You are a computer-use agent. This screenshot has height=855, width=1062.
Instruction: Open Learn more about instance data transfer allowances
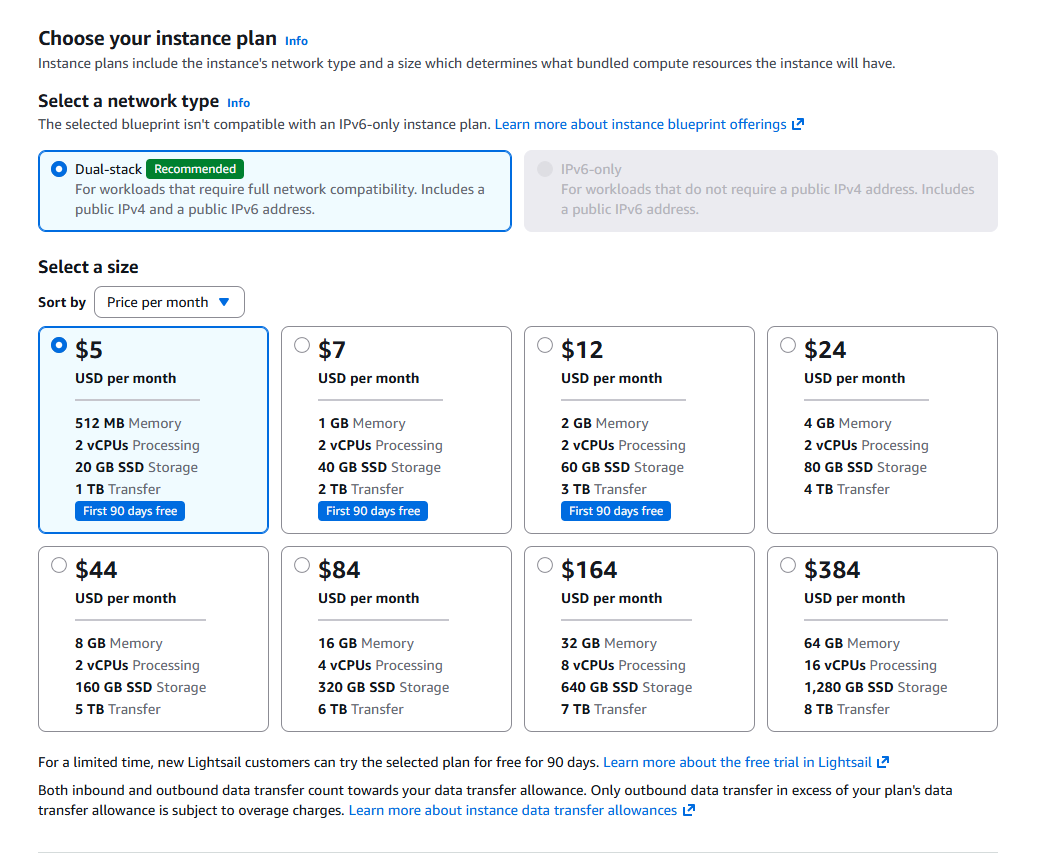[513, 810]
